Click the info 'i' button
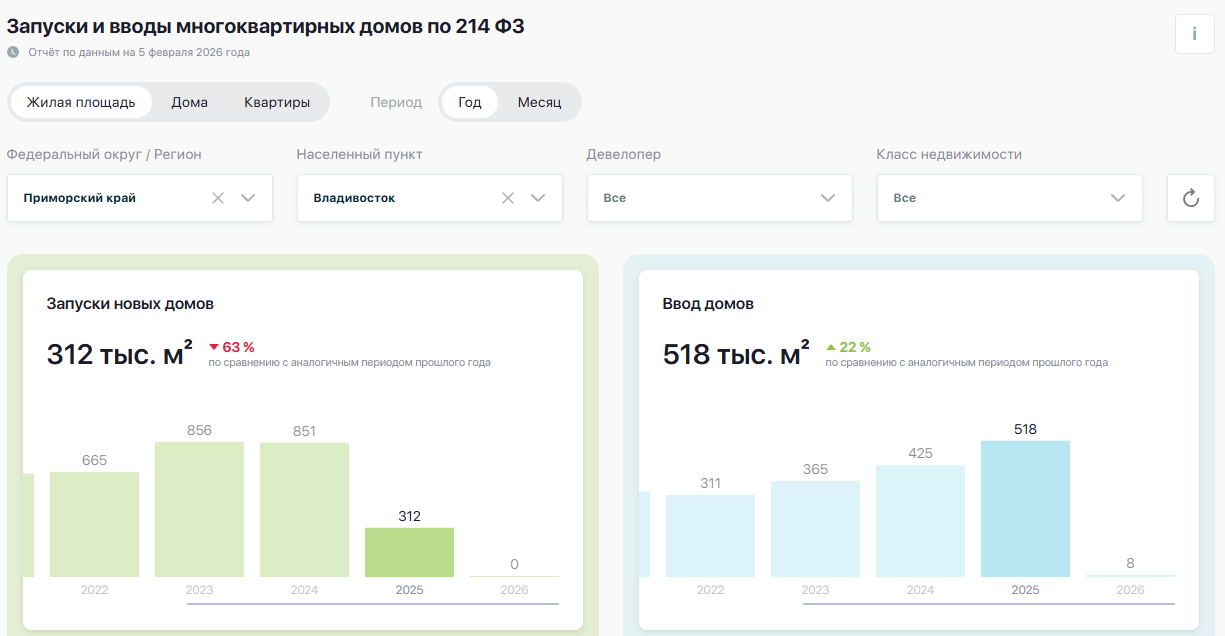The height and width of the screenshot is (636, 1225). click(x=1194, y=34)
